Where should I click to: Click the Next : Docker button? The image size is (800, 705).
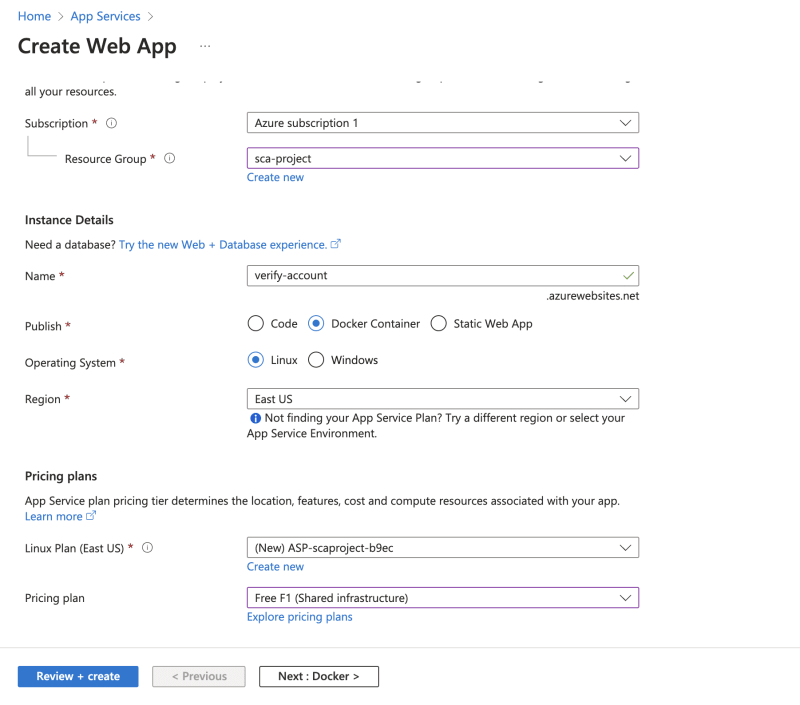point(319,676)
